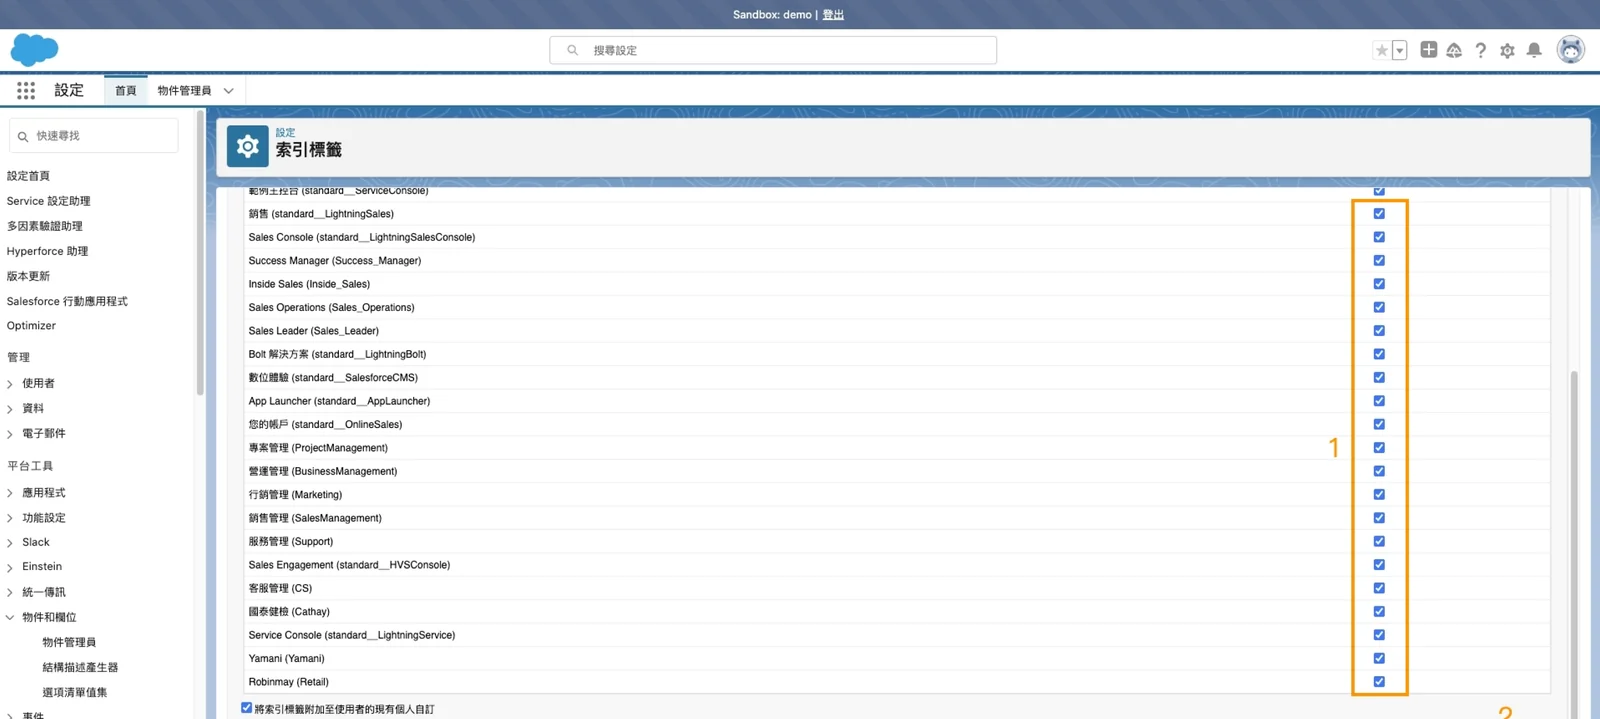
Task: Uncheck the Robinmay (Retail) checkbox
Action: (x=1379, y=682)
